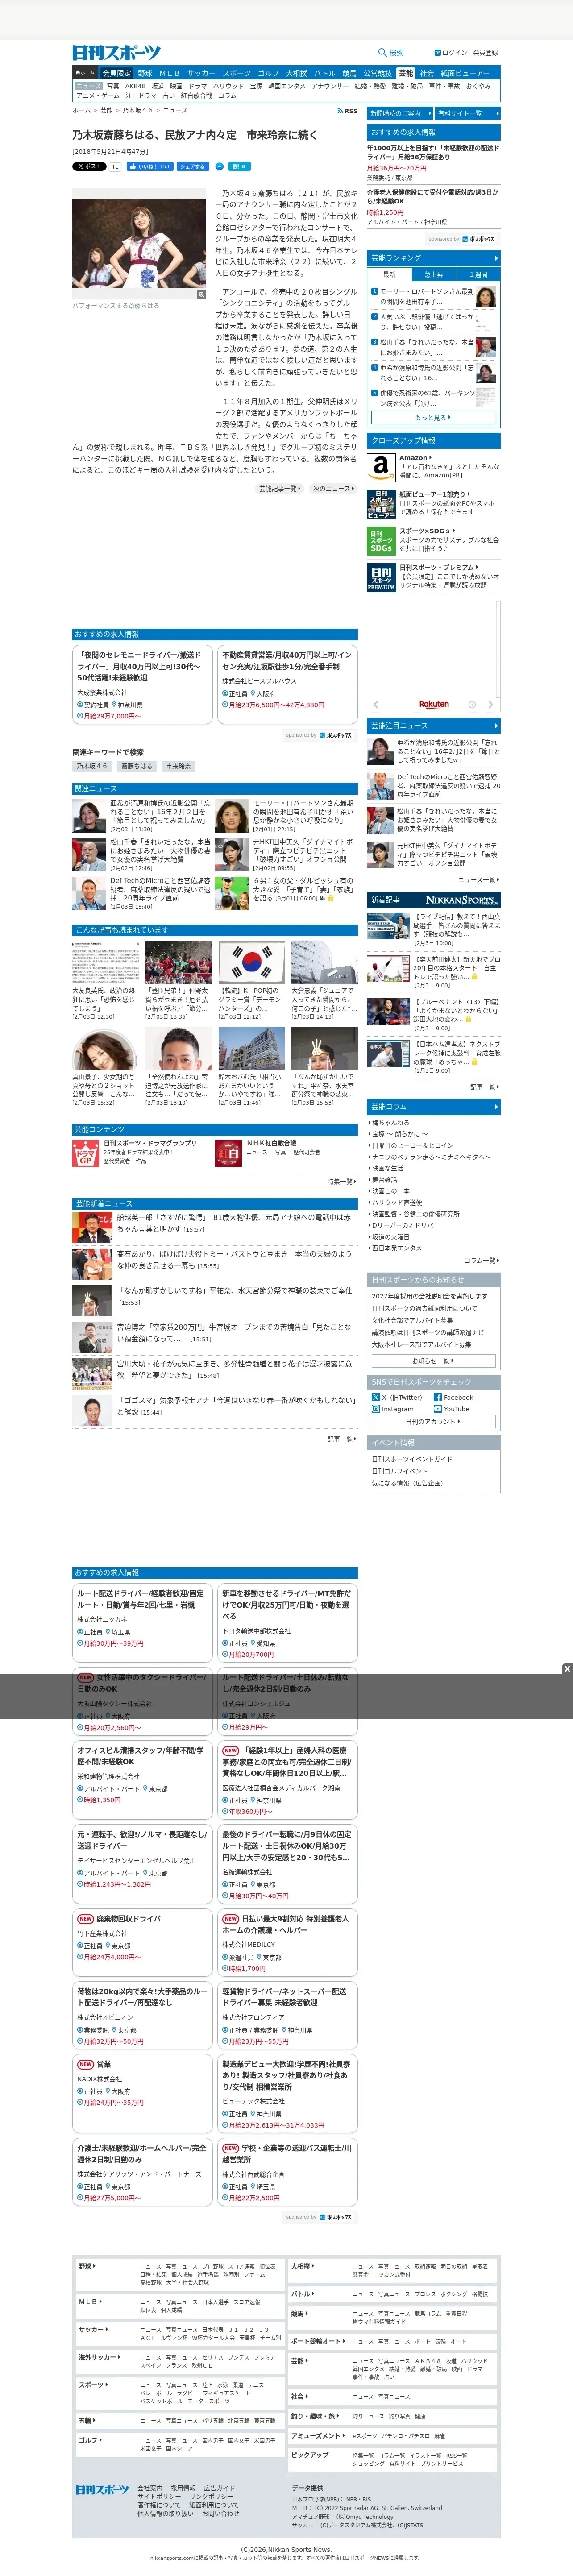Click keyword tag 斎藤ちはる
The height and width of the screenshot is (2576, 573).
coord(137,766)
